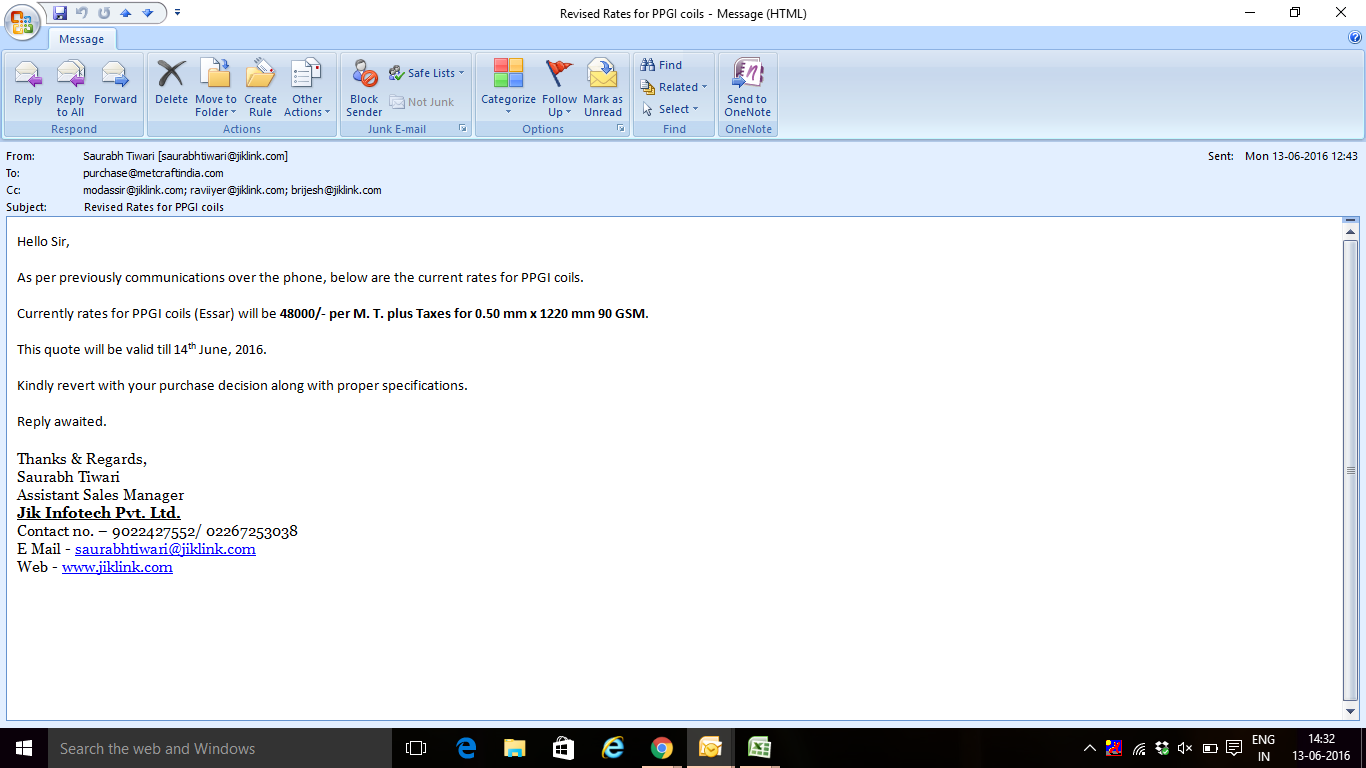
Task: Expand the Other Actions menu
Action: click(x=307, y=106)
